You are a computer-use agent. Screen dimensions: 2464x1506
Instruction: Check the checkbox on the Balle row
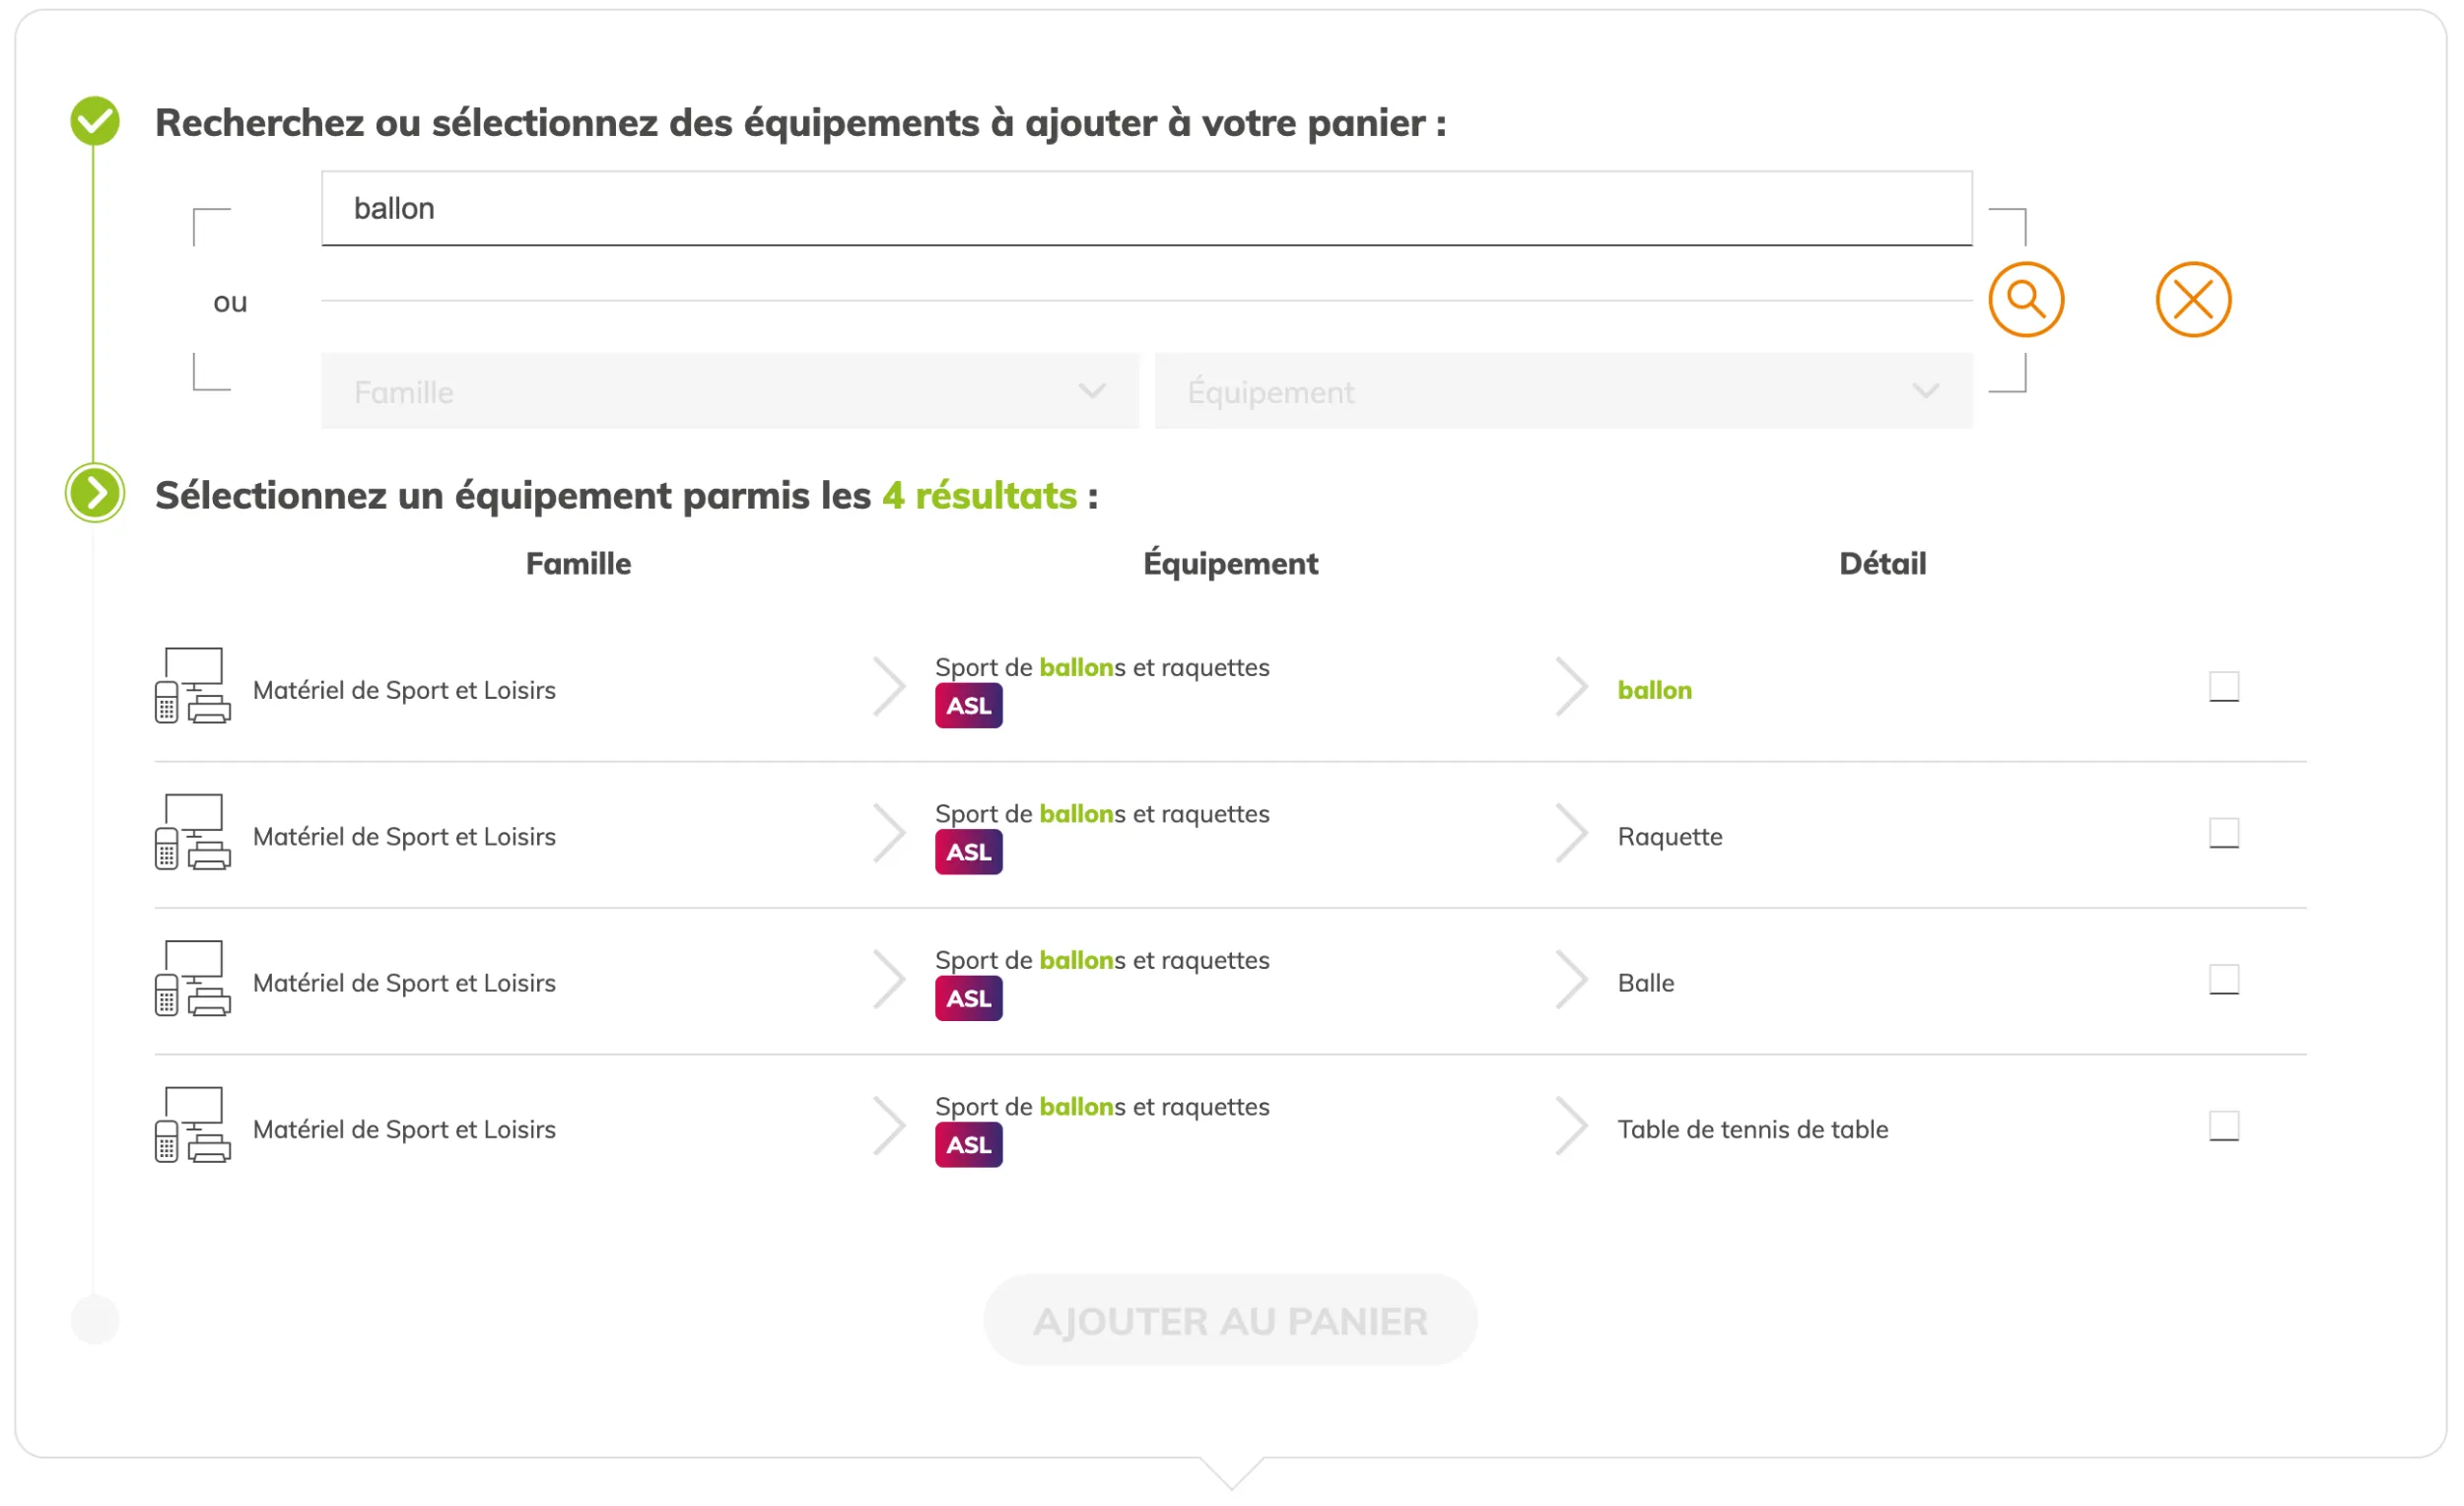point(2224,980)
